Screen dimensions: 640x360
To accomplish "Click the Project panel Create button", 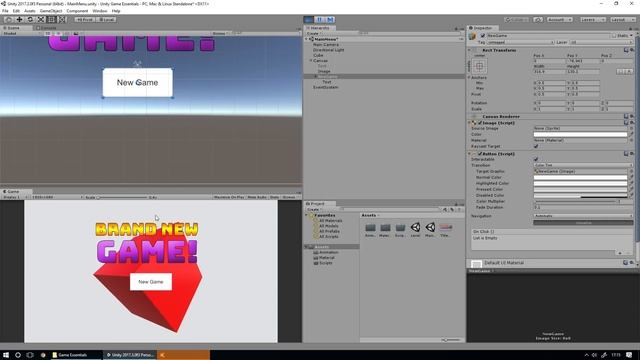I will click(x=314, y=209).
